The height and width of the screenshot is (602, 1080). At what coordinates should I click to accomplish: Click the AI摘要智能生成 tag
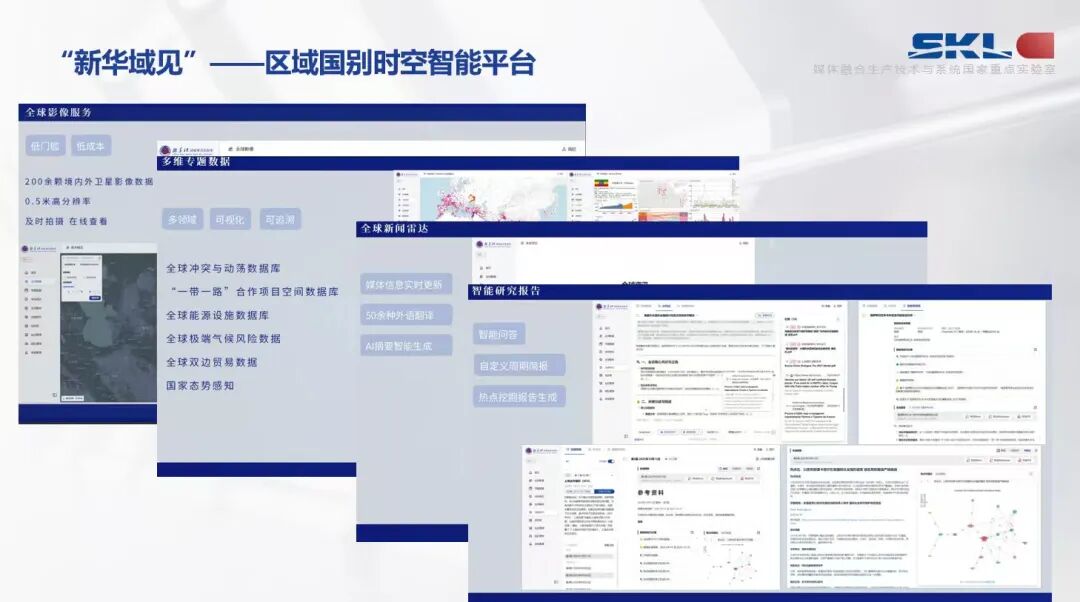(x=405, y=345)
